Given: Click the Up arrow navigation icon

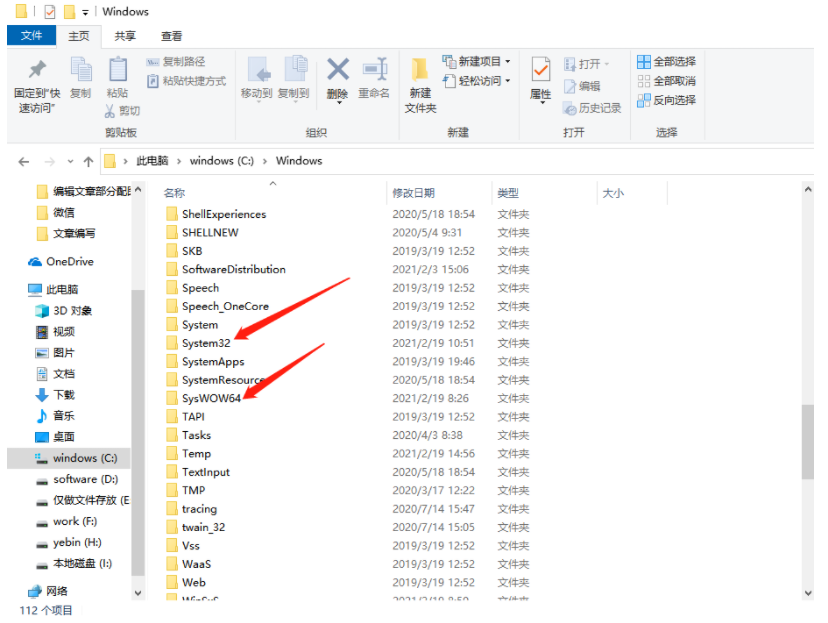Looking at the screenshot, I should pyautogui.click(x=88, y=161).
